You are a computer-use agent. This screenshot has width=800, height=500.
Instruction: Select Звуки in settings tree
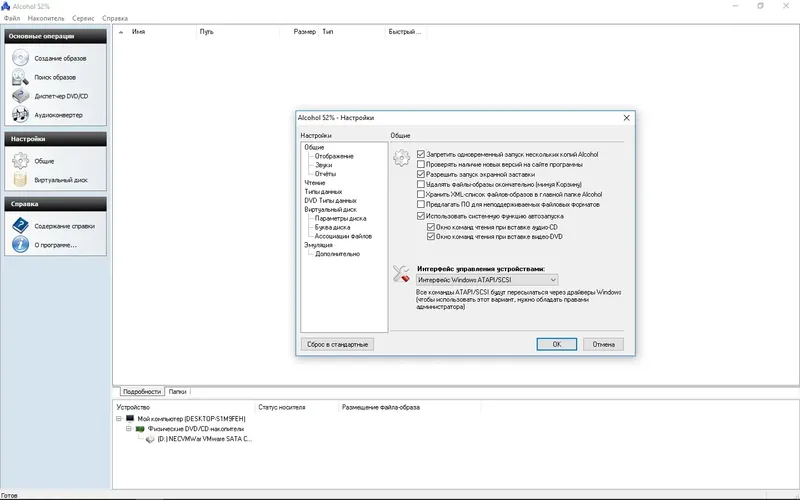click(323, 165)
